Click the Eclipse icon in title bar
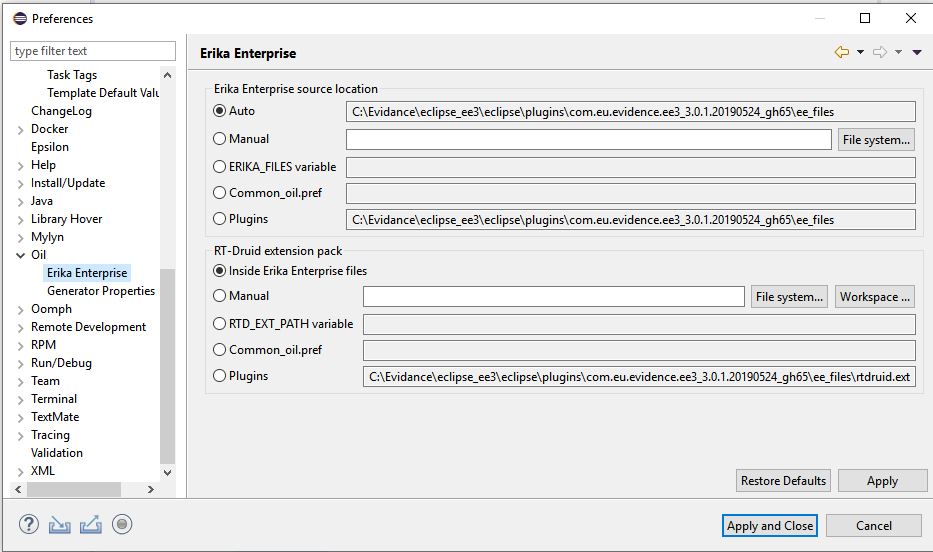Screen dimensions: 933x552 [20, 18]
